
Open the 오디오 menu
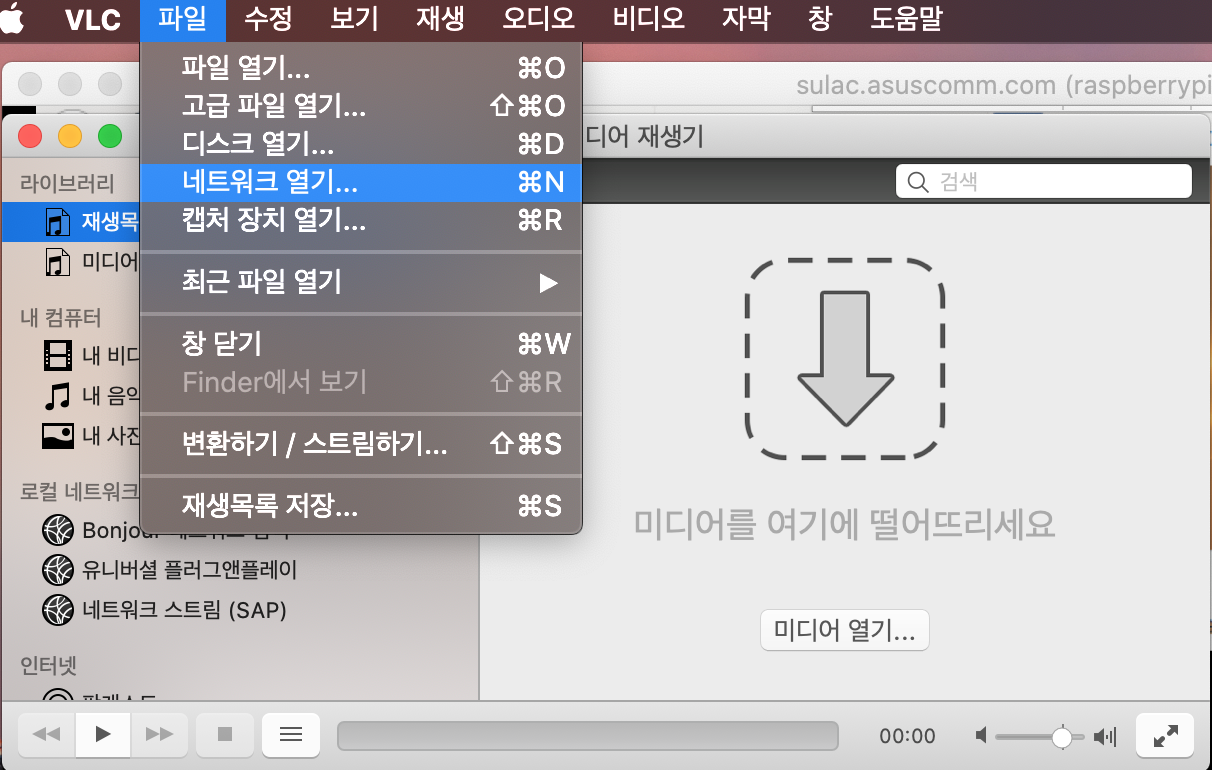539,19
